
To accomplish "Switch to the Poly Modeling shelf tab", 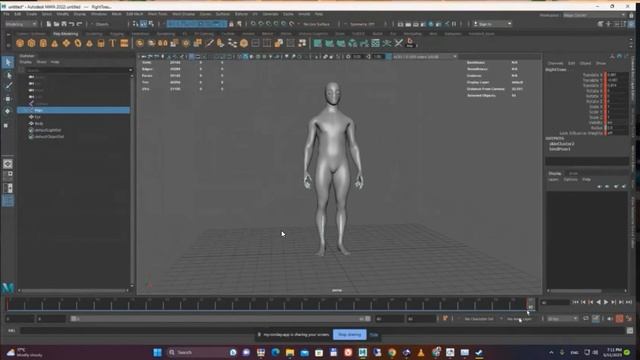I will pos(66,34).
